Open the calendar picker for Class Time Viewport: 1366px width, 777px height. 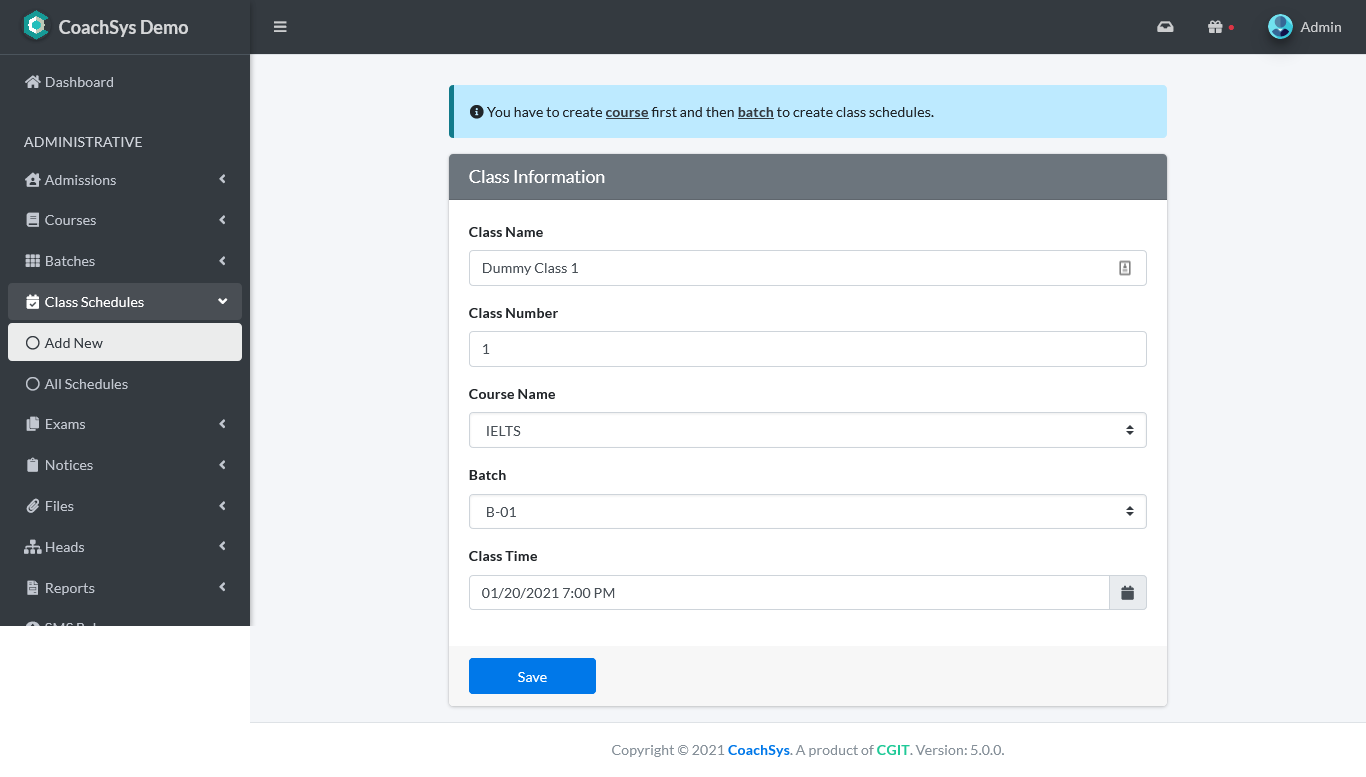tap(1127, 593)
